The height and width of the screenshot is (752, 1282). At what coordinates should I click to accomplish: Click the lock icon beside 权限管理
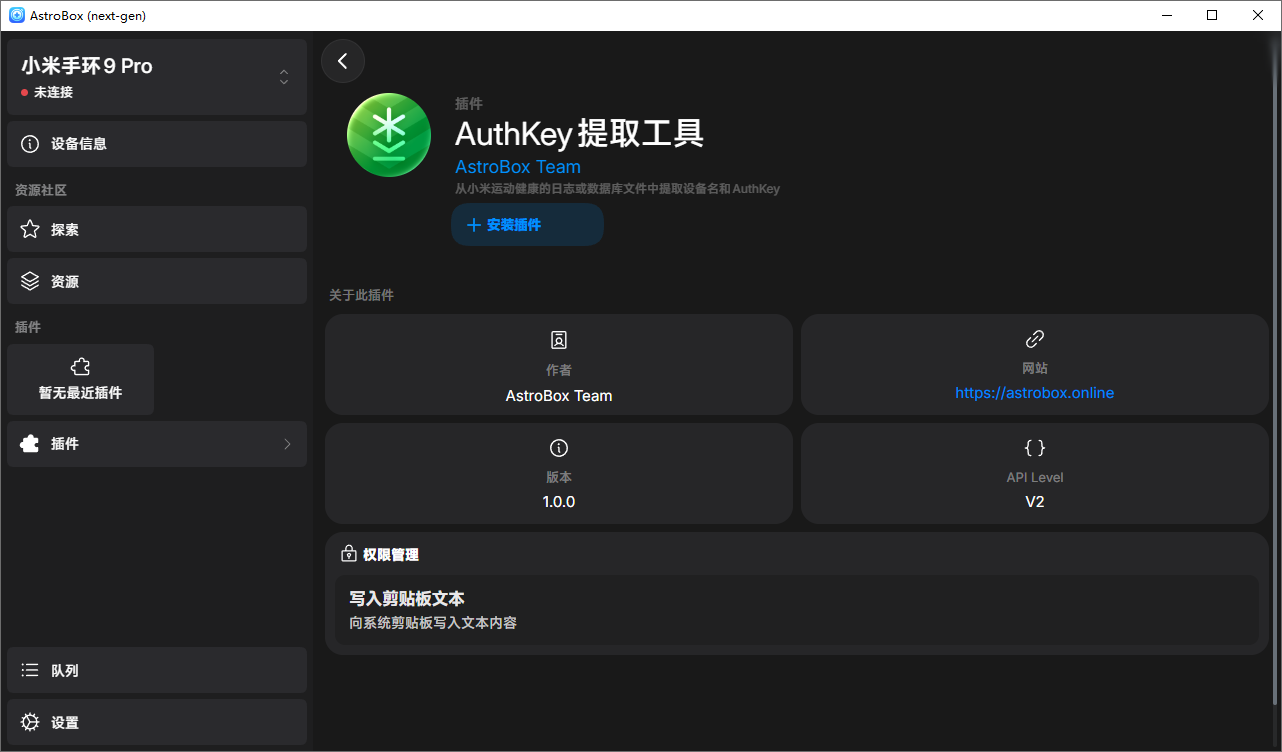[x=349, y=554]
